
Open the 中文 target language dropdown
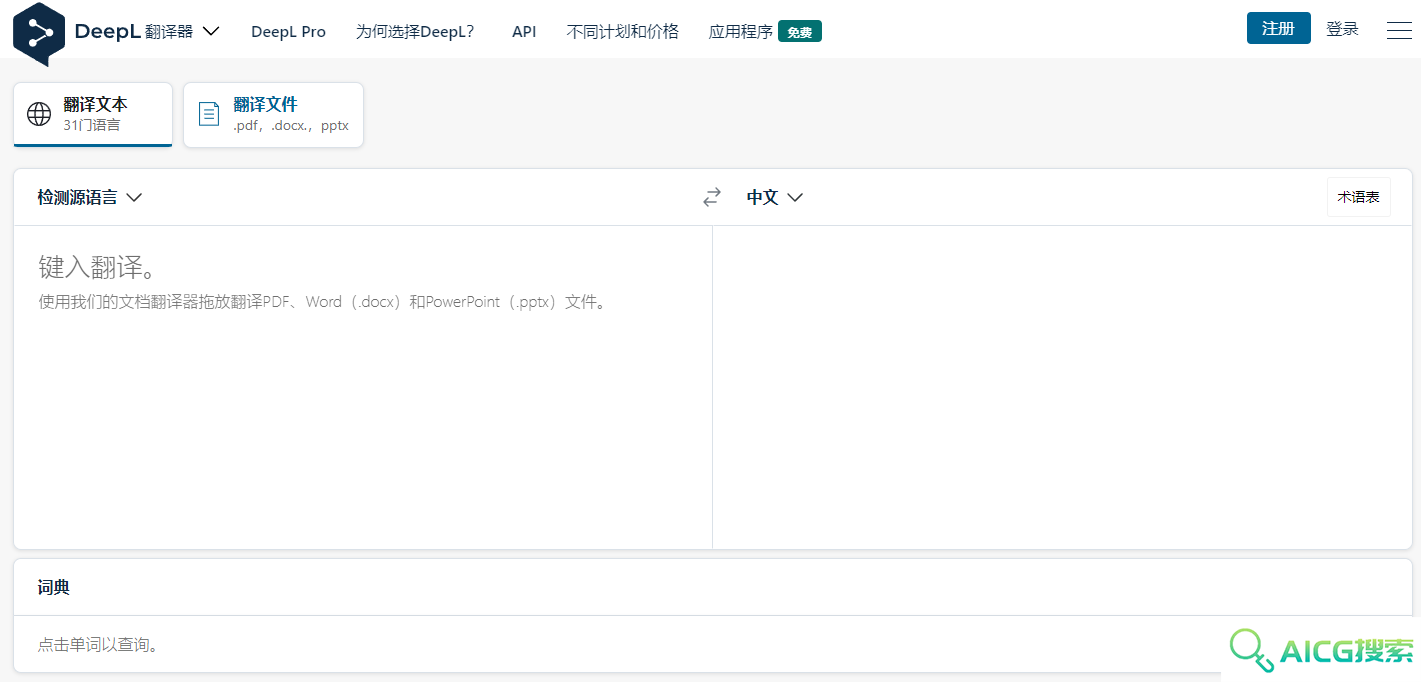point(775,197)
